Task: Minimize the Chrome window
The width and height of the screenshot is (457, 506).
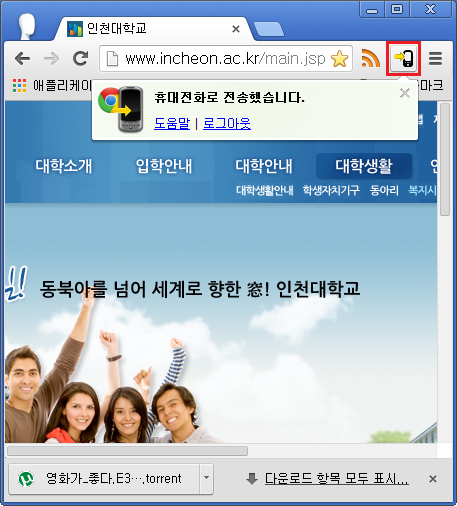Action: point(372,10)
